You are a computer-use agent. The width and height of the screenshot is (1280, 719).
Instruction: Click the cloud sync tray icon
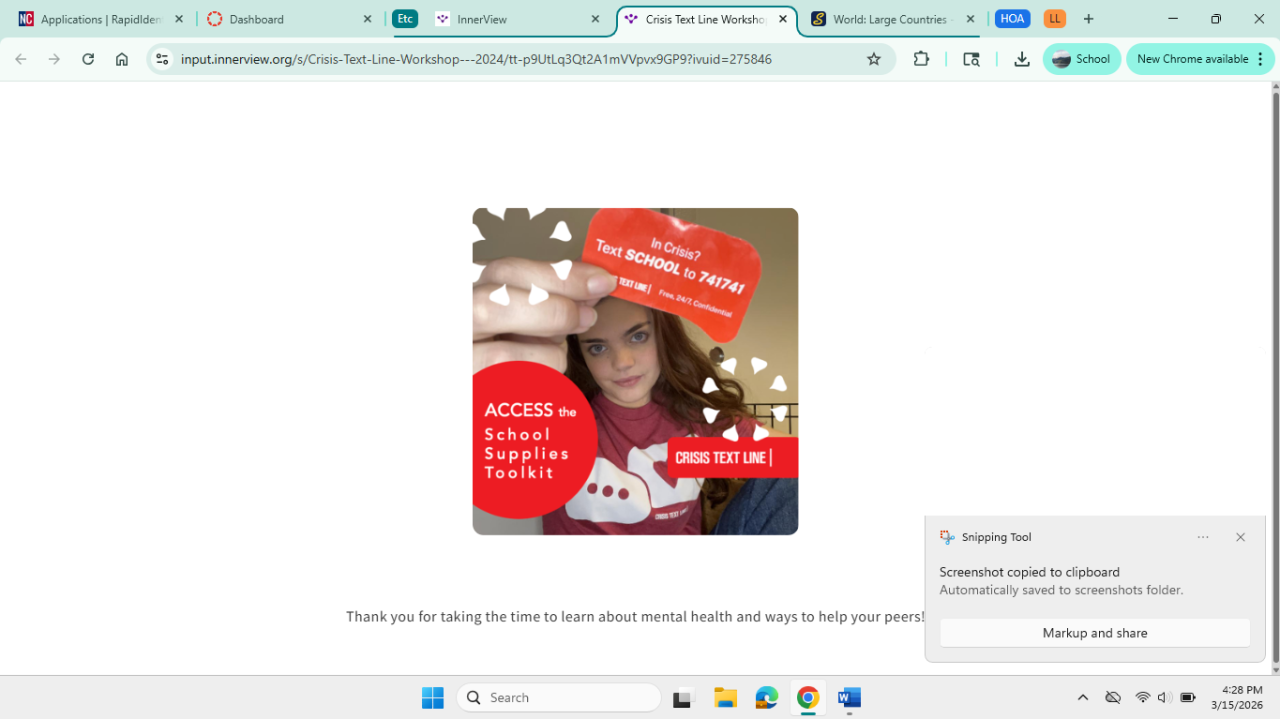(x=1113, y=698)
